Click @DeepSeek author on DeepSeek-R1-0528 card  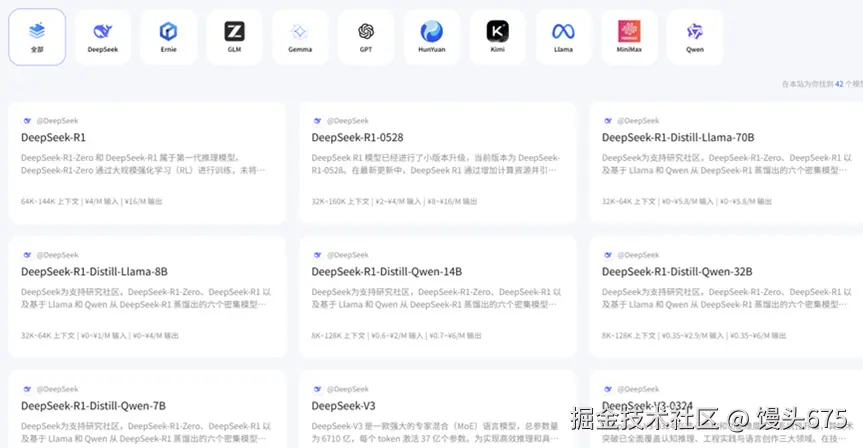pyautogui.click(x=347, y=121)
